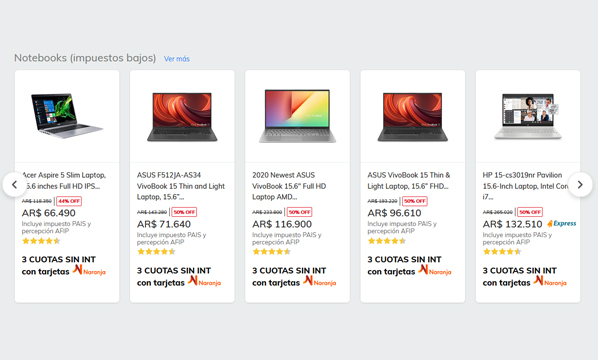Open the Acer Aspire 5 laptop image
Image resolution: width=598 pixels, height=360 pixels.
67,116
